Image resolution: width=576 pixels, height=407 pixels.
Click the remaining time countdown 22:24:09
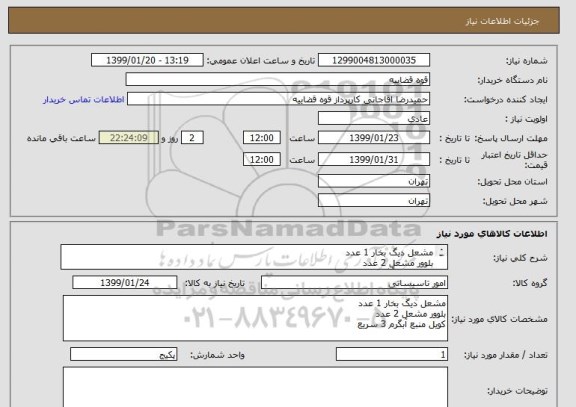[x=129, y=138]
